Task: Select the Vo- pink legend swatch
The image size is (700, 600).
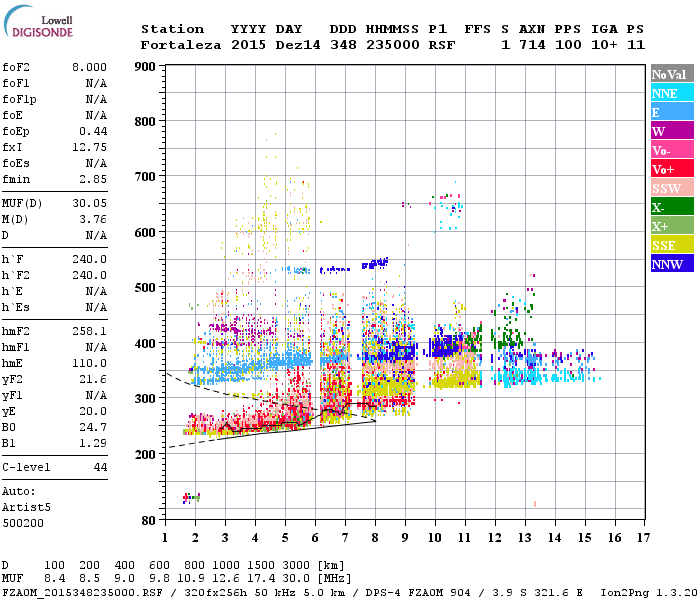Action: 672,150
